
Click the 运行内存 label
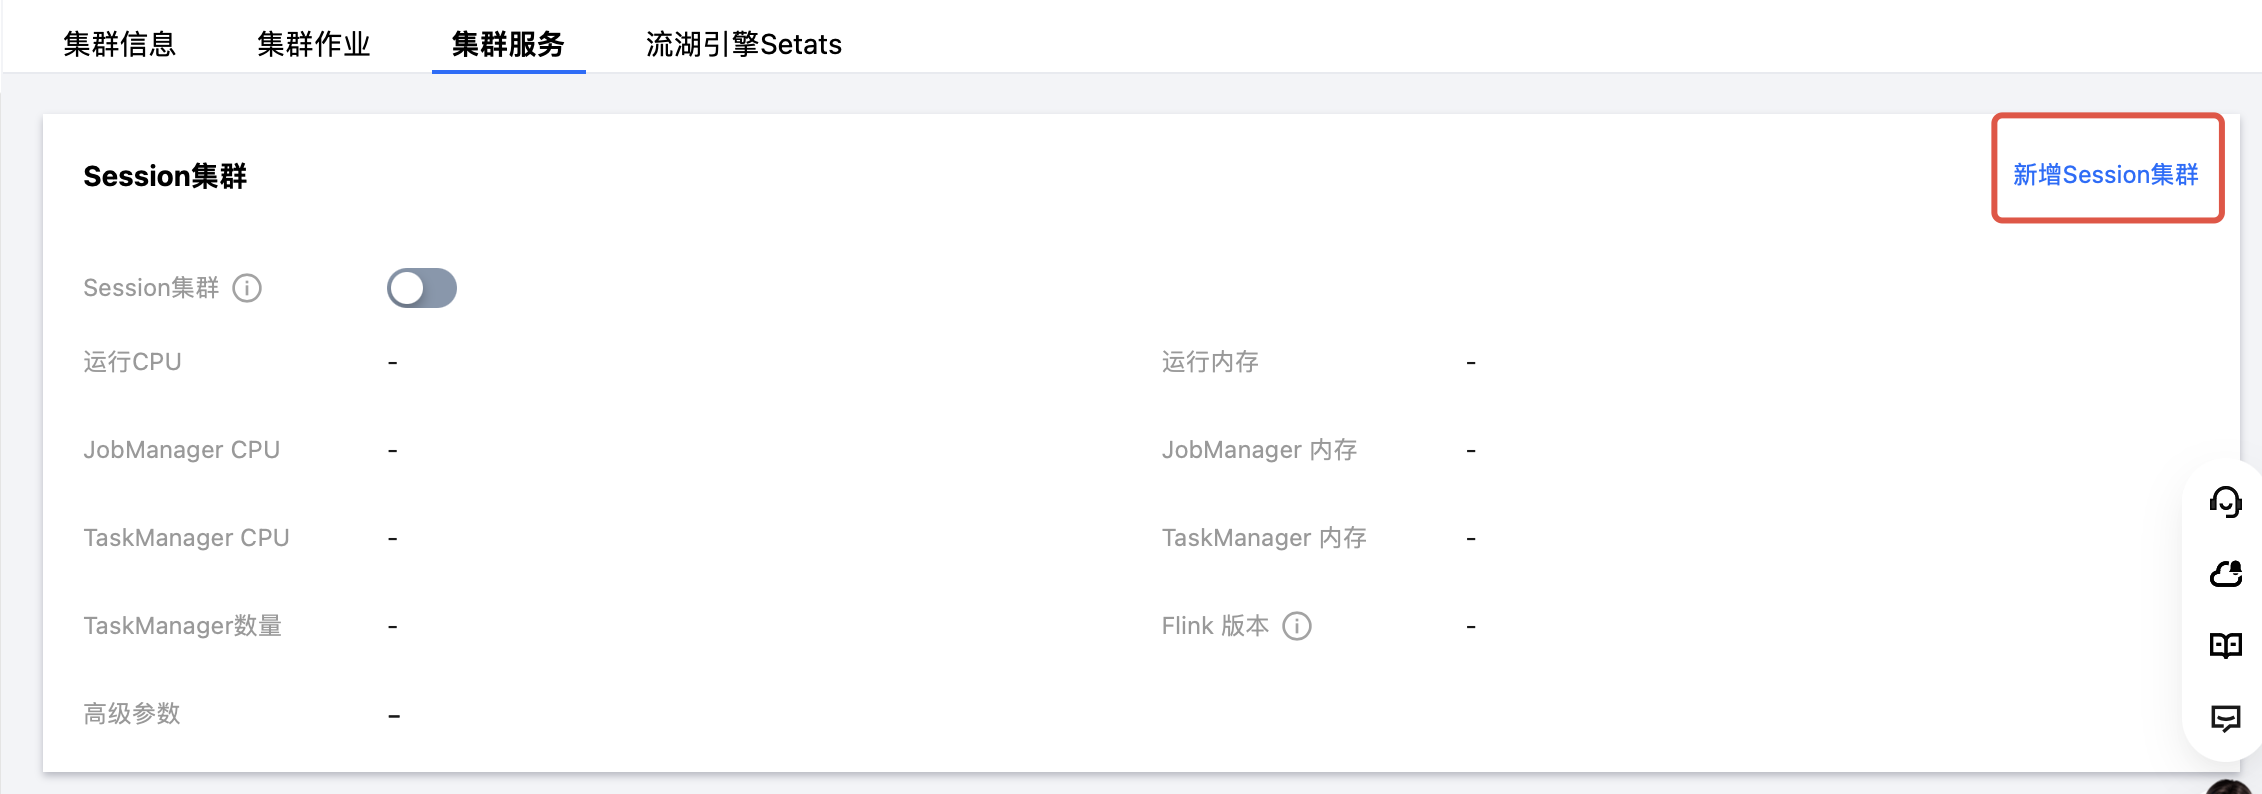point(1210,362)
